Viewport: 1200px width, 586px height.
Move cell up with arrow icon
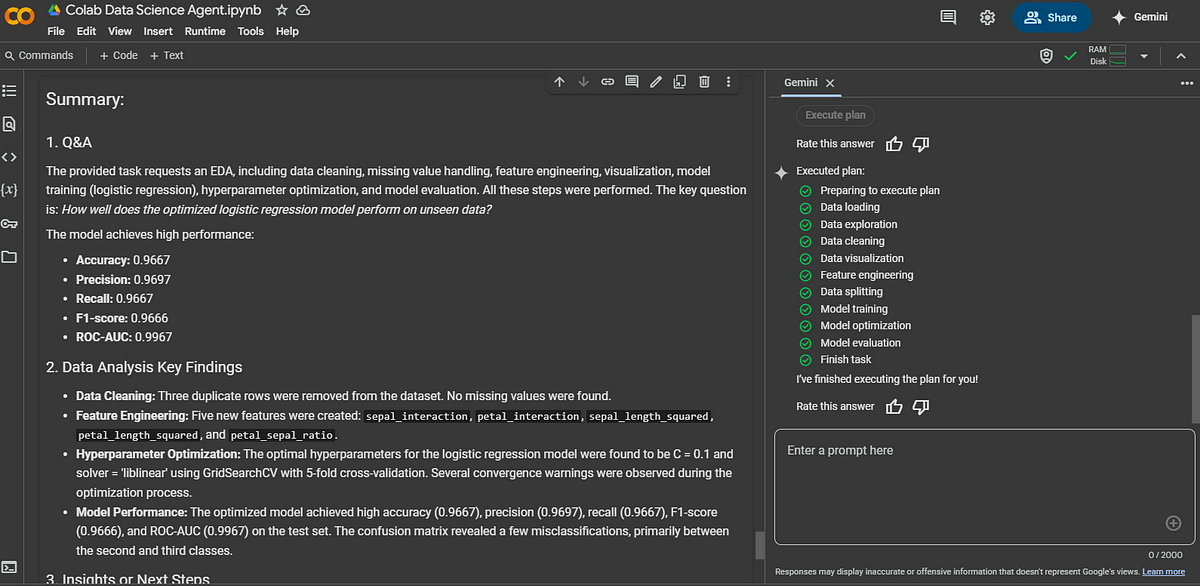[x=559, y=82]
